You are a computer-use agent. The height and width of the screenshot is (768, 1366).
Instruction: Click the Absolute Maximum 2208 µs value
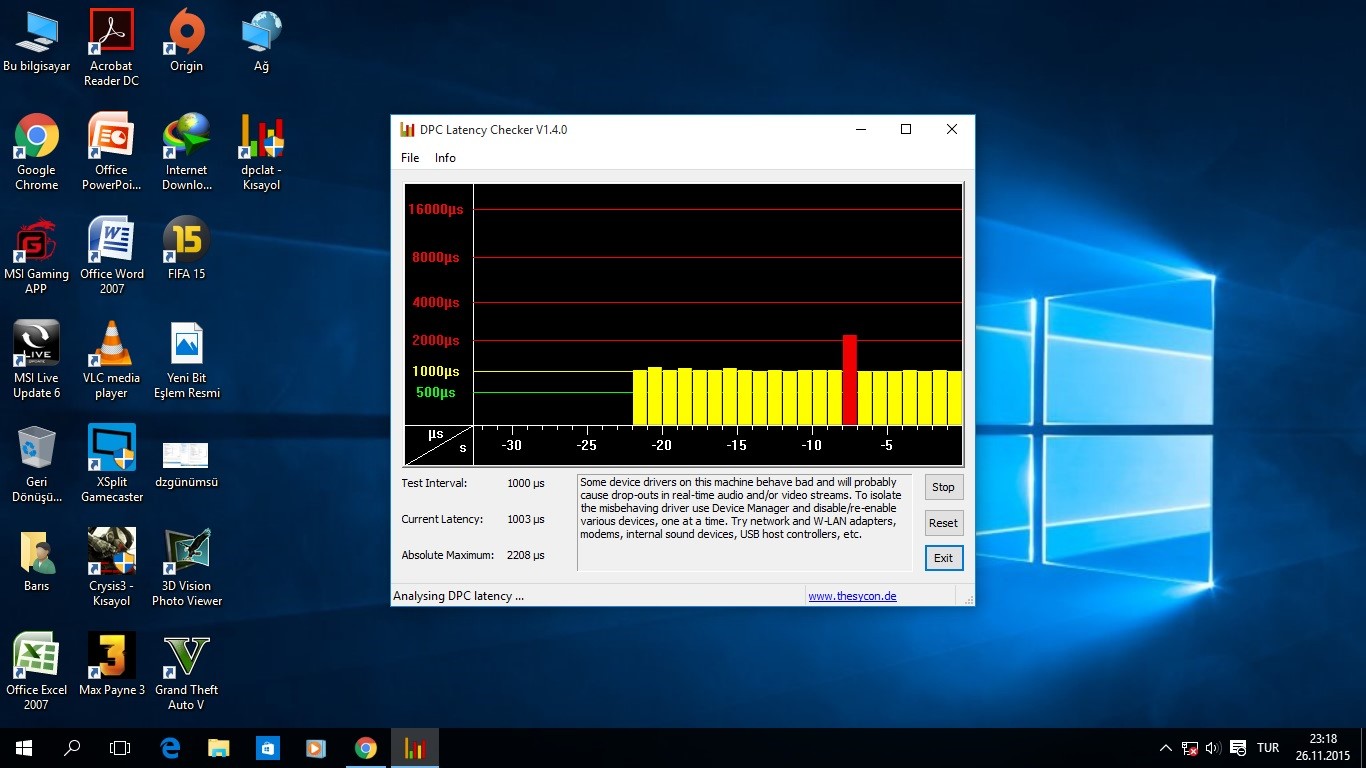tap(526, 555)
